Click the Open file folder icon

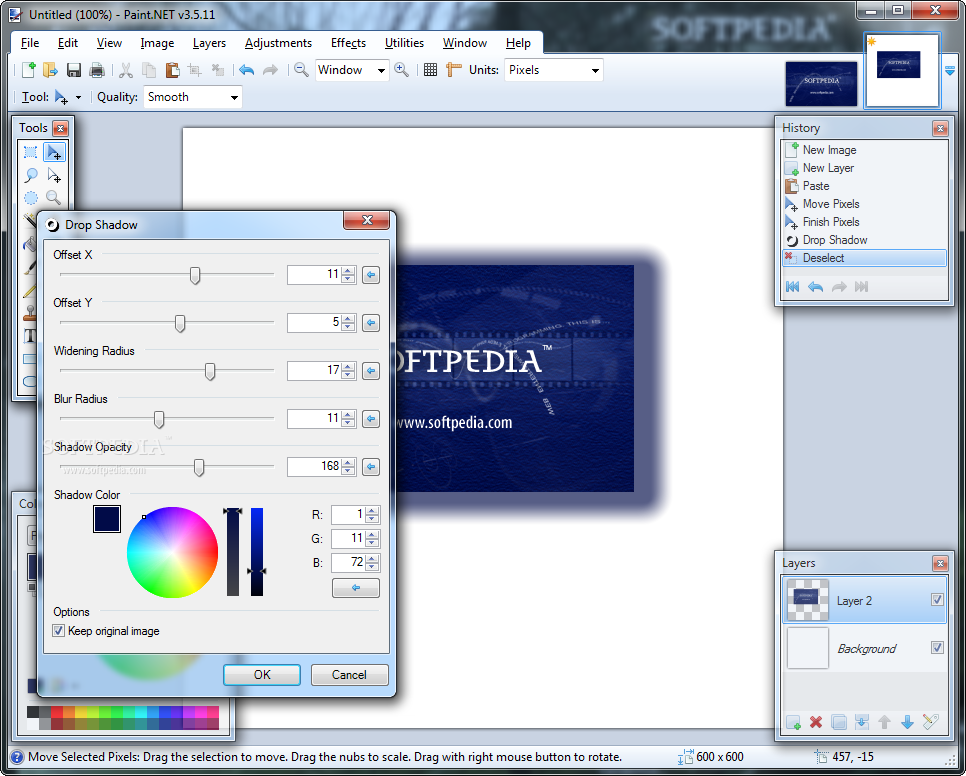pyautogui.click(x=51, y=70)
